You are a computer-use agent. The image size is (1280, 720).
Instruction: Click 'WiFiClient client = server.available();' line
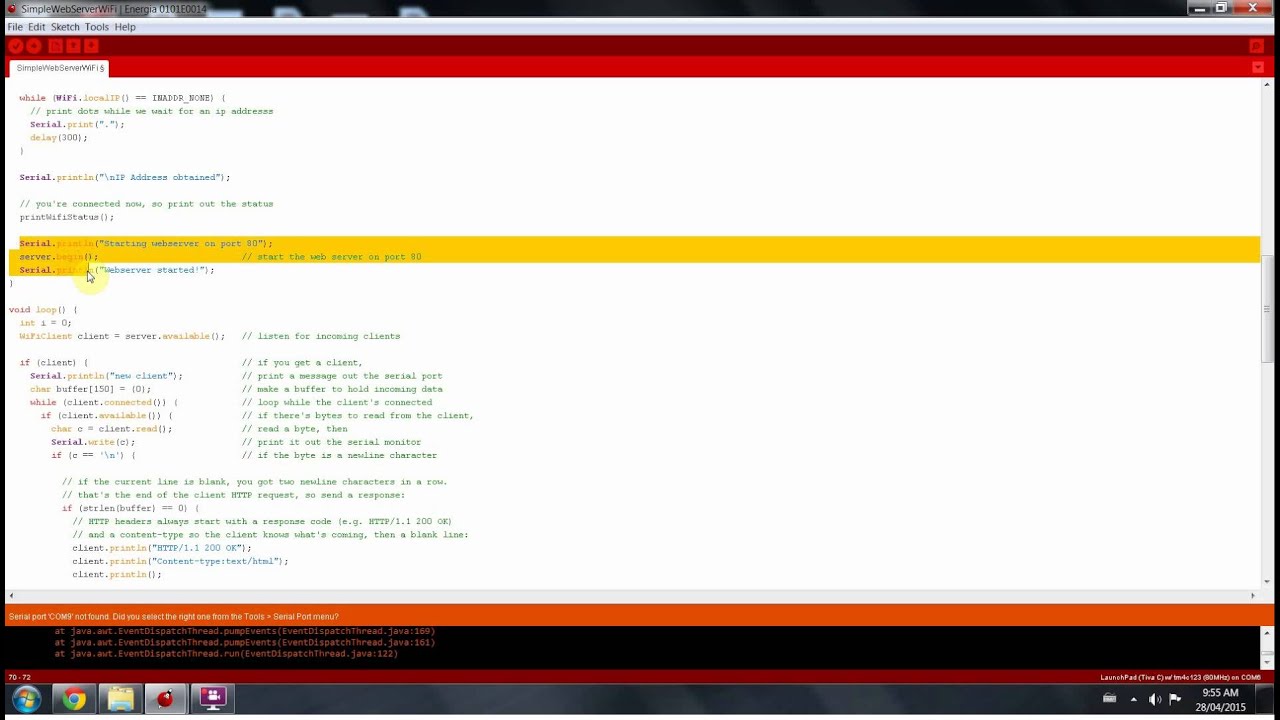[122, 336]
